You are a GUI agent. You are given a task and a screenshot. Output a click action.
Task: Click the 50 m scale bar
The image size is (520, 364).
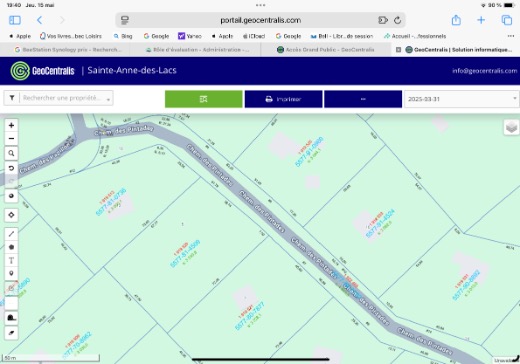pos(52,358)
